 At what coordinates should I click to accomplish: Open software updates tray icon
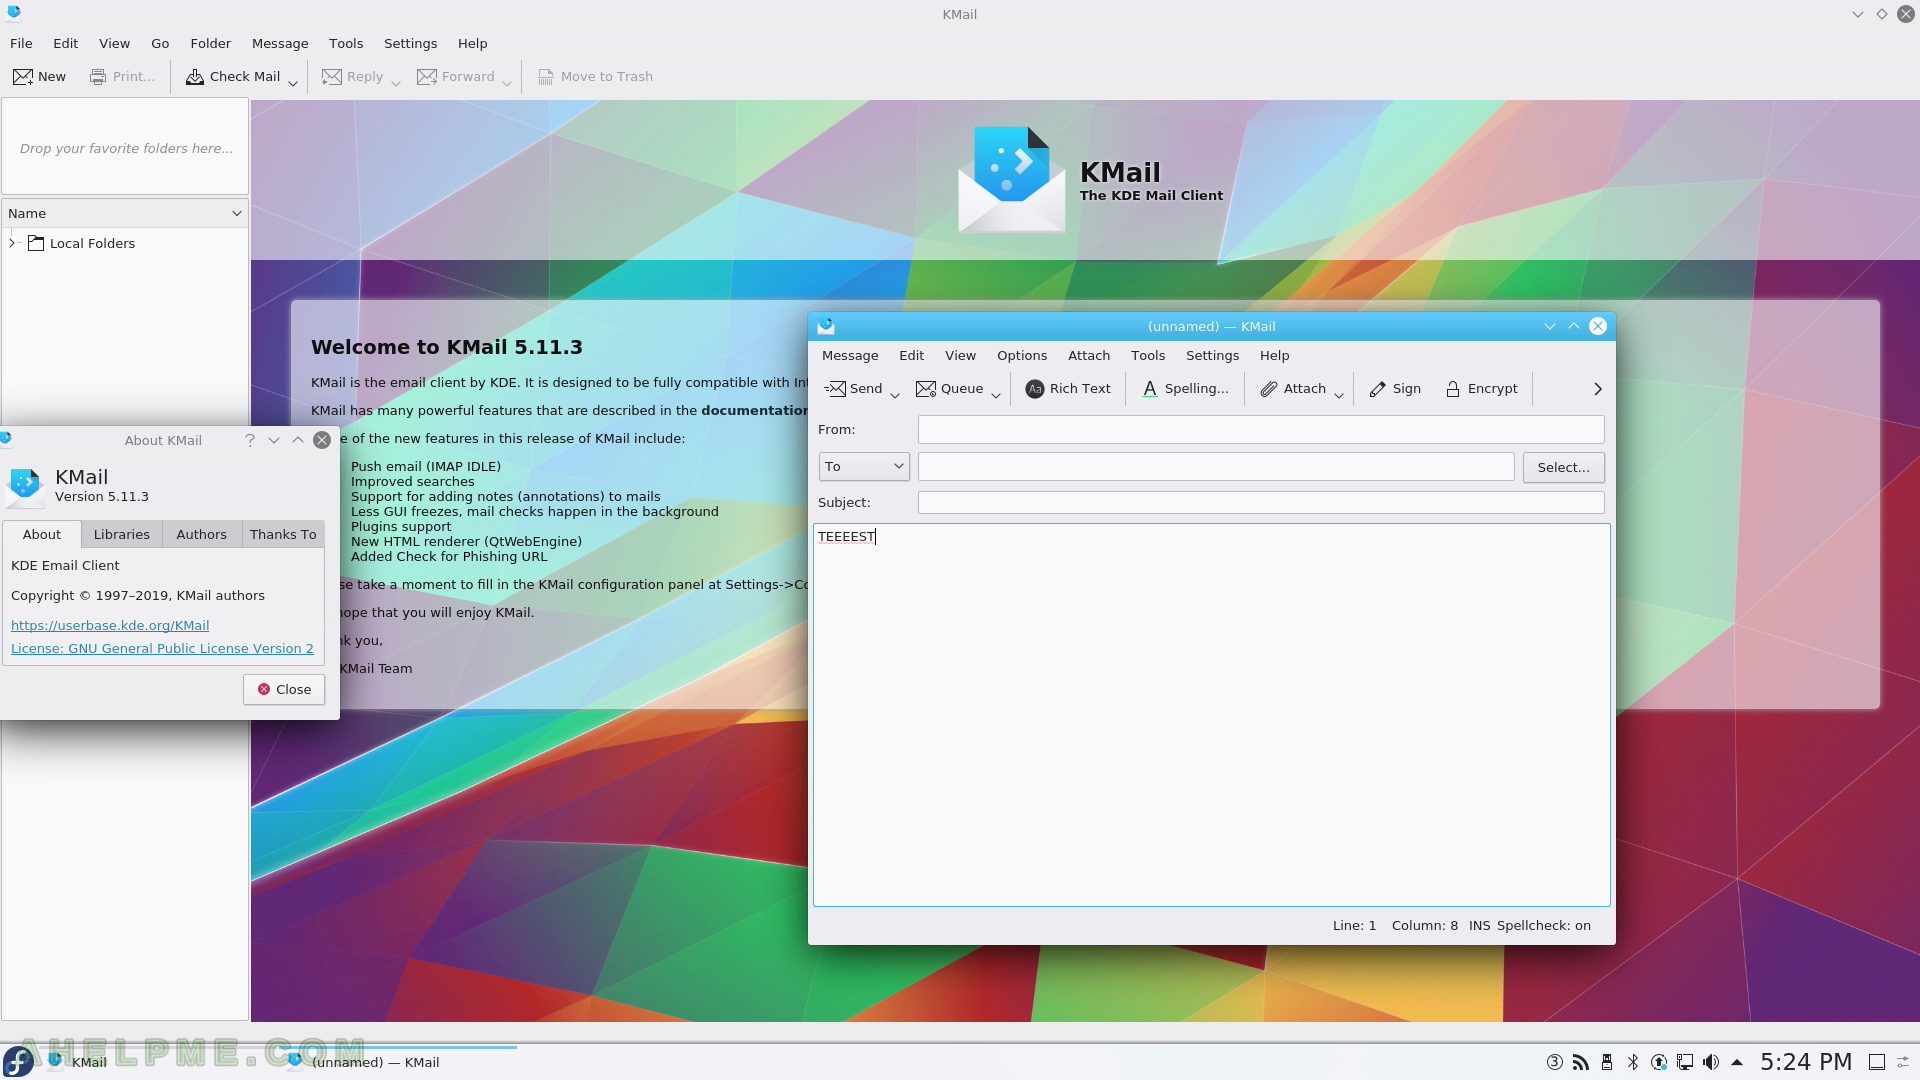click(x=1659, y=1062)
